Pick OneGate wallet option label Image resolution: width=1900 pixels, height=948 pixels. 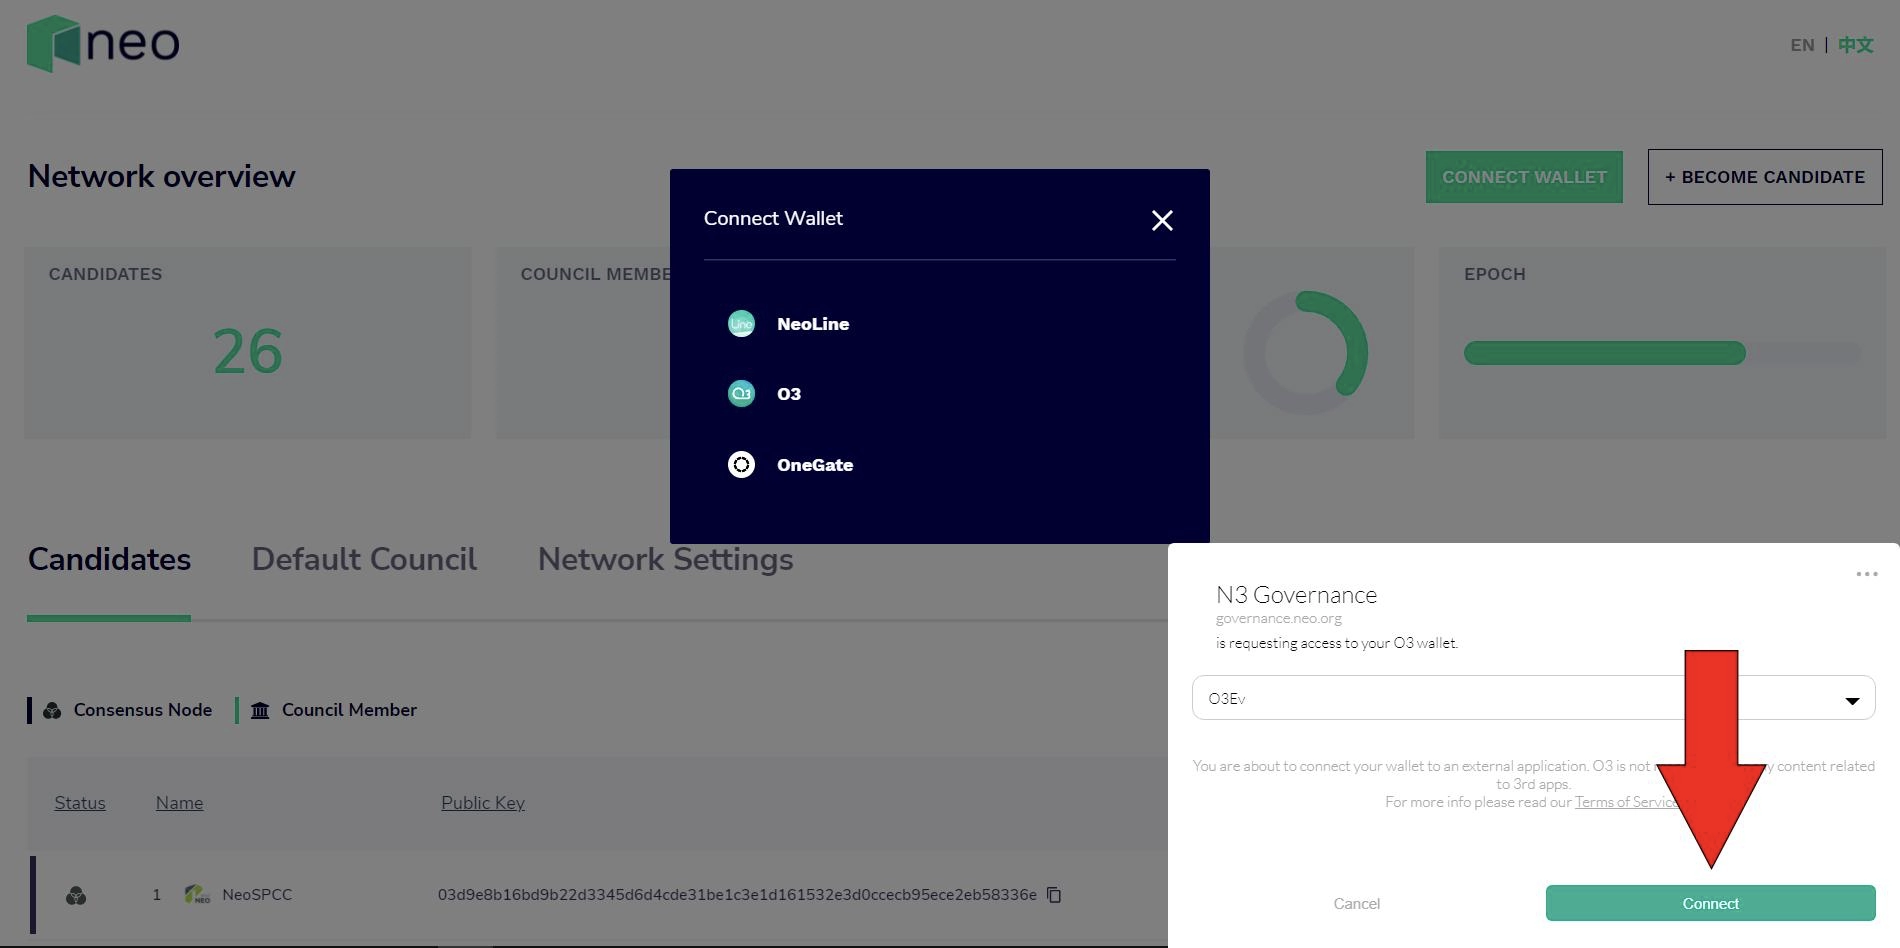tap(815, 465)
